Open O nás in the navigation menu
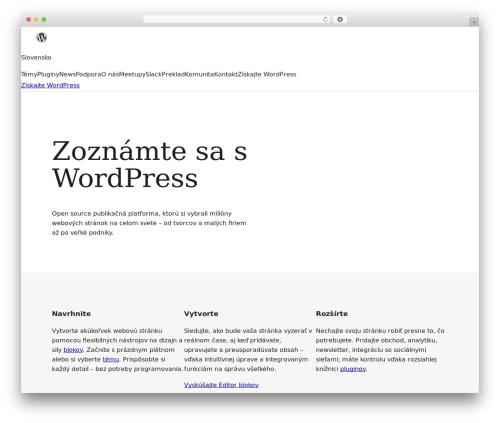The height and width of the screenshot is (423, 500). tap(110, 74)
